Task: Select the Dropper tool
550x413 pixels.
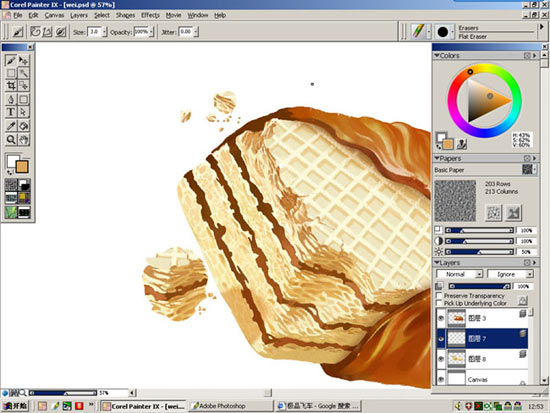Action: pos(11,126)
